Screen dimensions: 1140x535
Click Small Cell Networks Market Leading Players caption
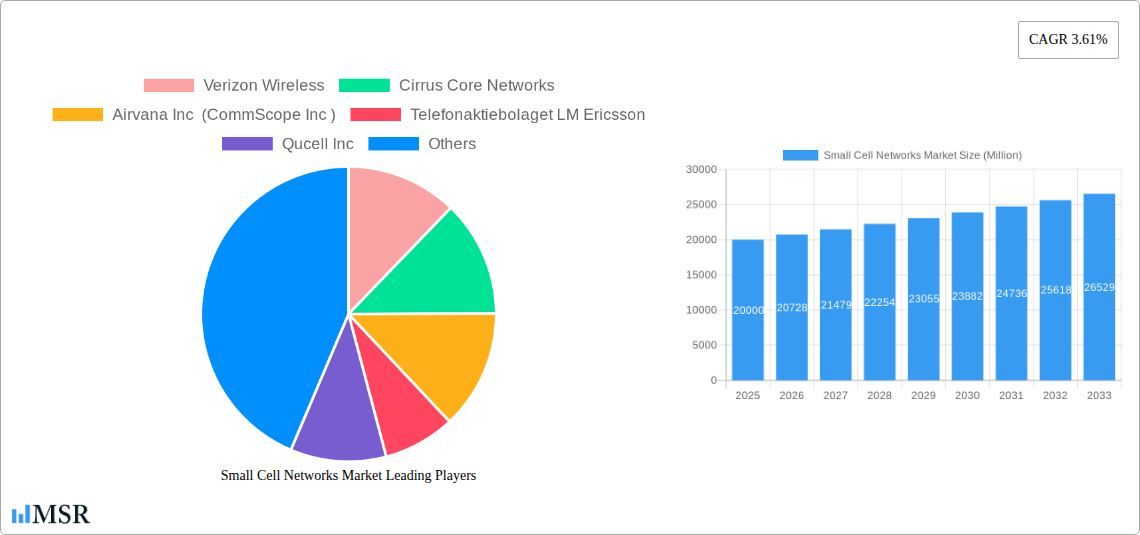coord(348,475)
